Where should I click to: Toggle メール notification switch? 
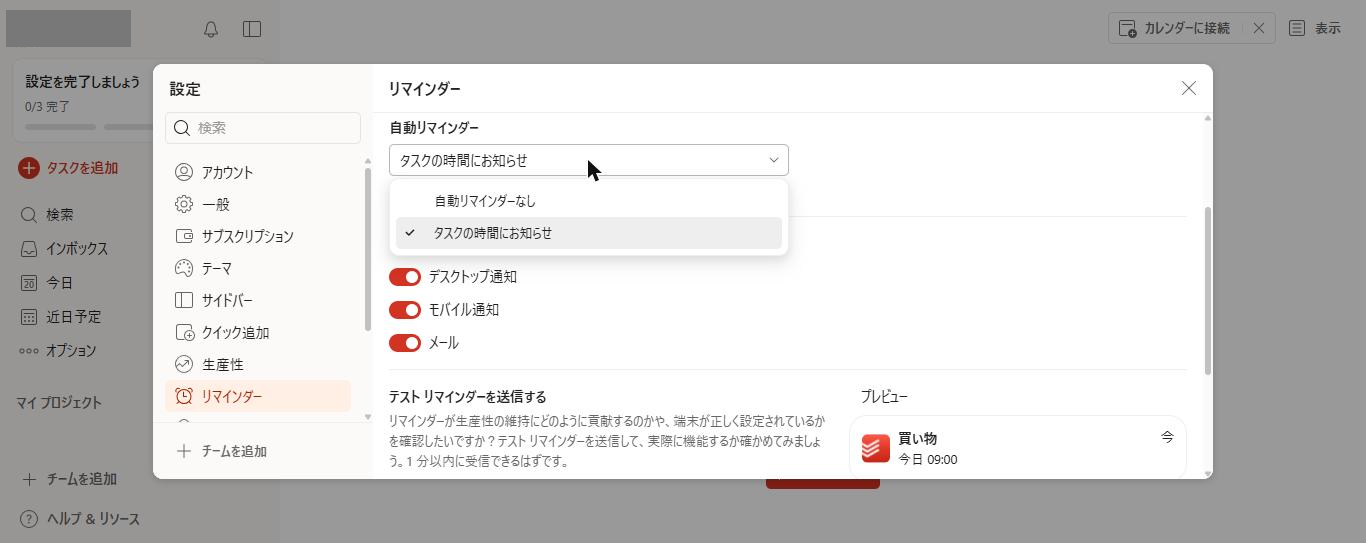[x=405, y=343]
